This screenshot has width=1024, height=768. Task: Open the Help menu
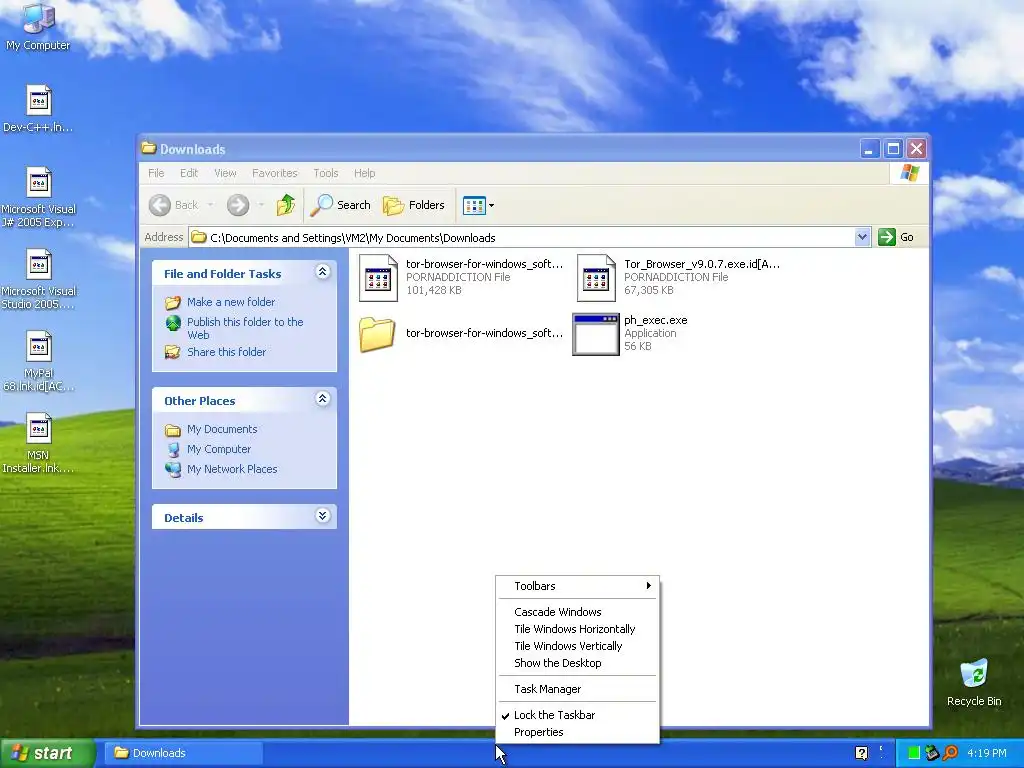coord(364,173)
